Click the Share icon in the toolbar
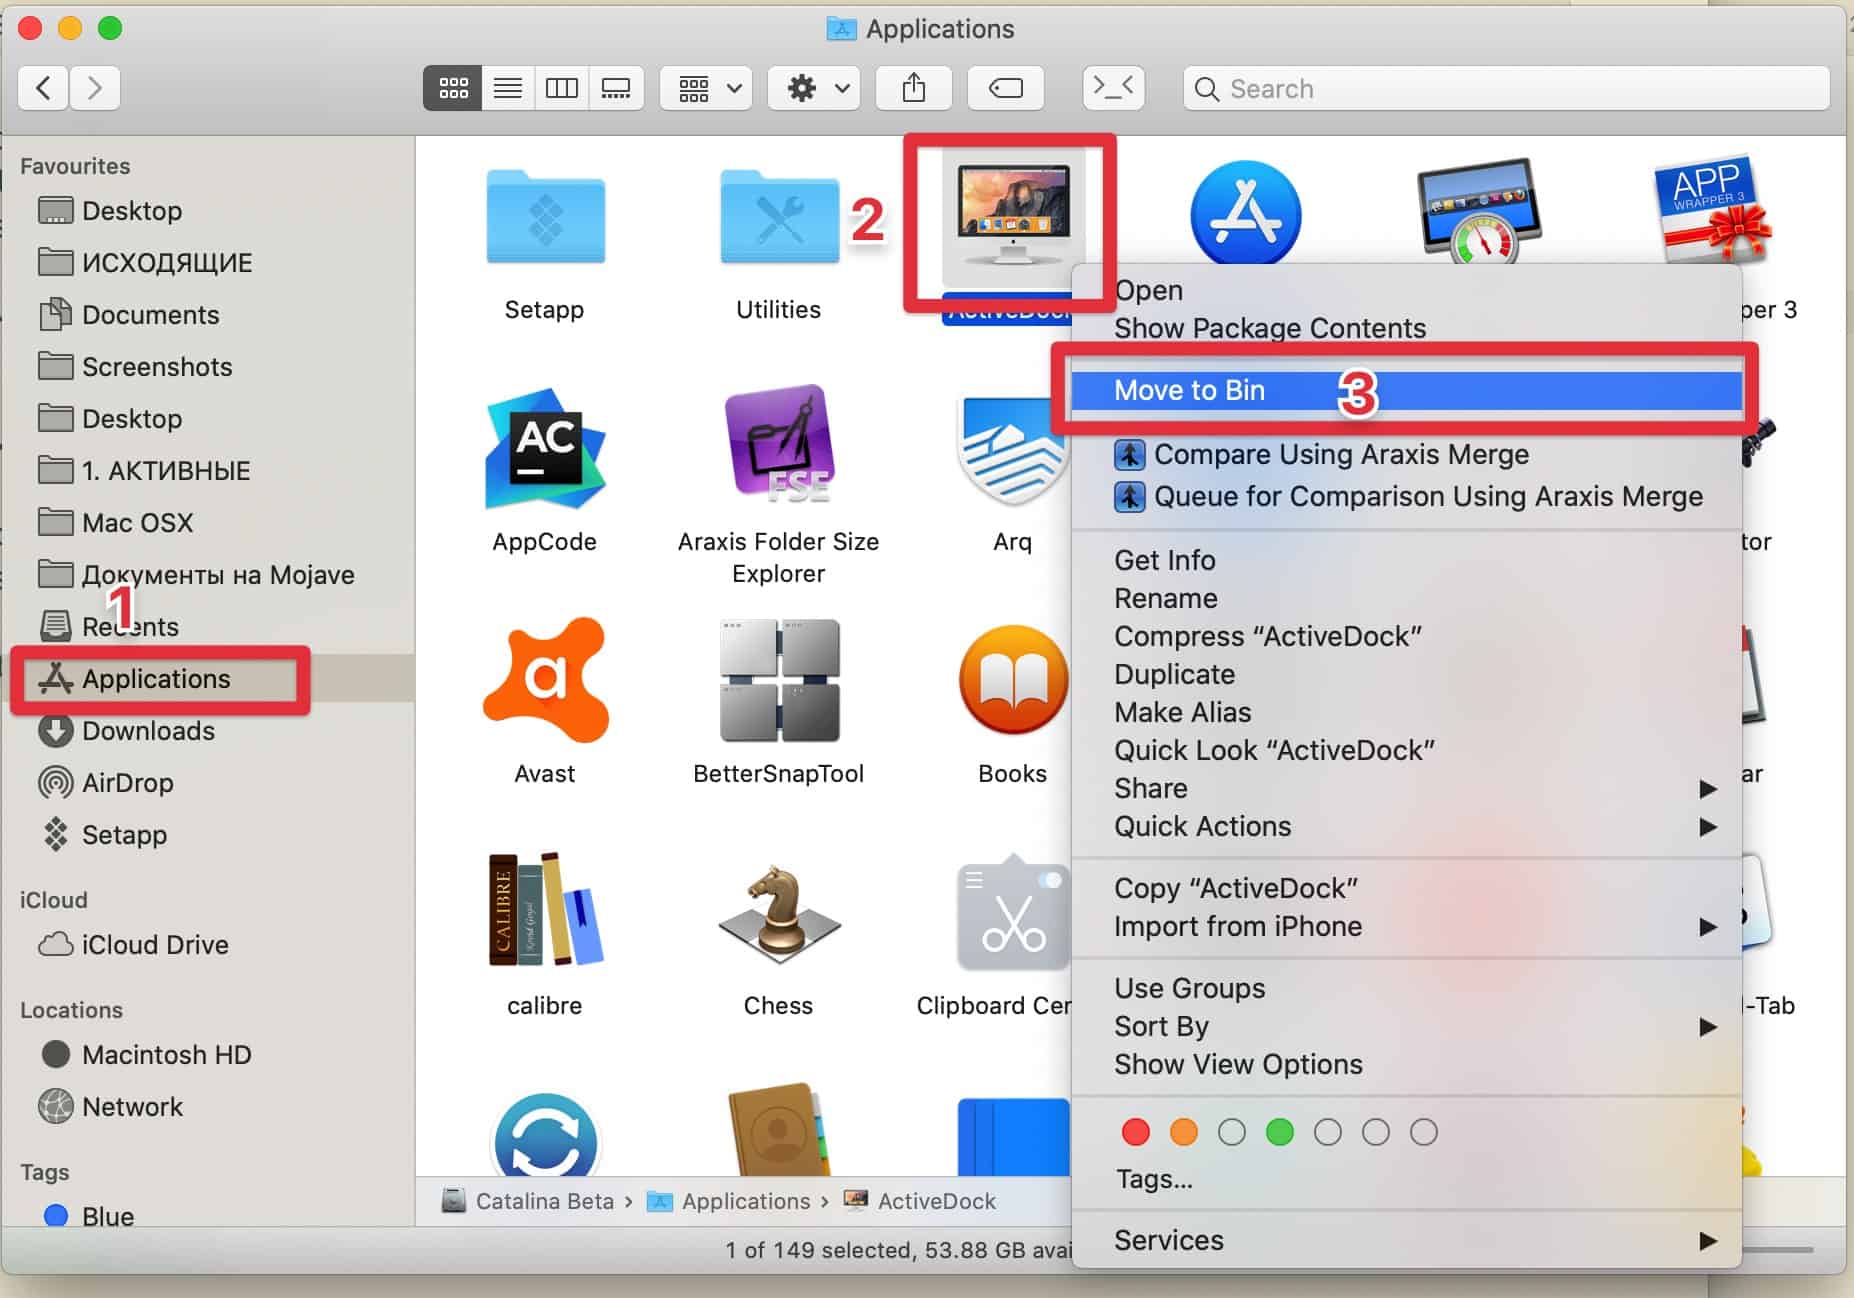This screenshot has width=1854, height=1298. [x=913, y=88]
